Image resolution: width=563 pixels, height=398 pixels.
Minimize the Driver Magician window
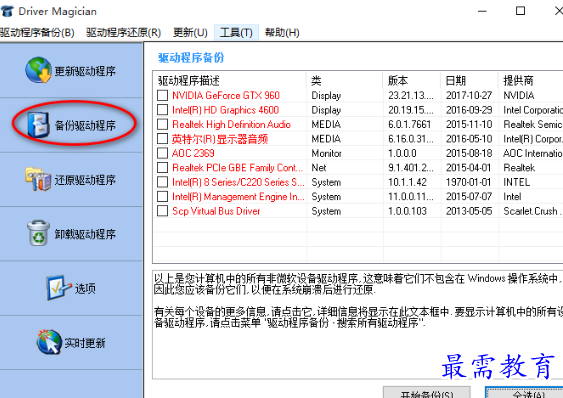coord(482,11)
